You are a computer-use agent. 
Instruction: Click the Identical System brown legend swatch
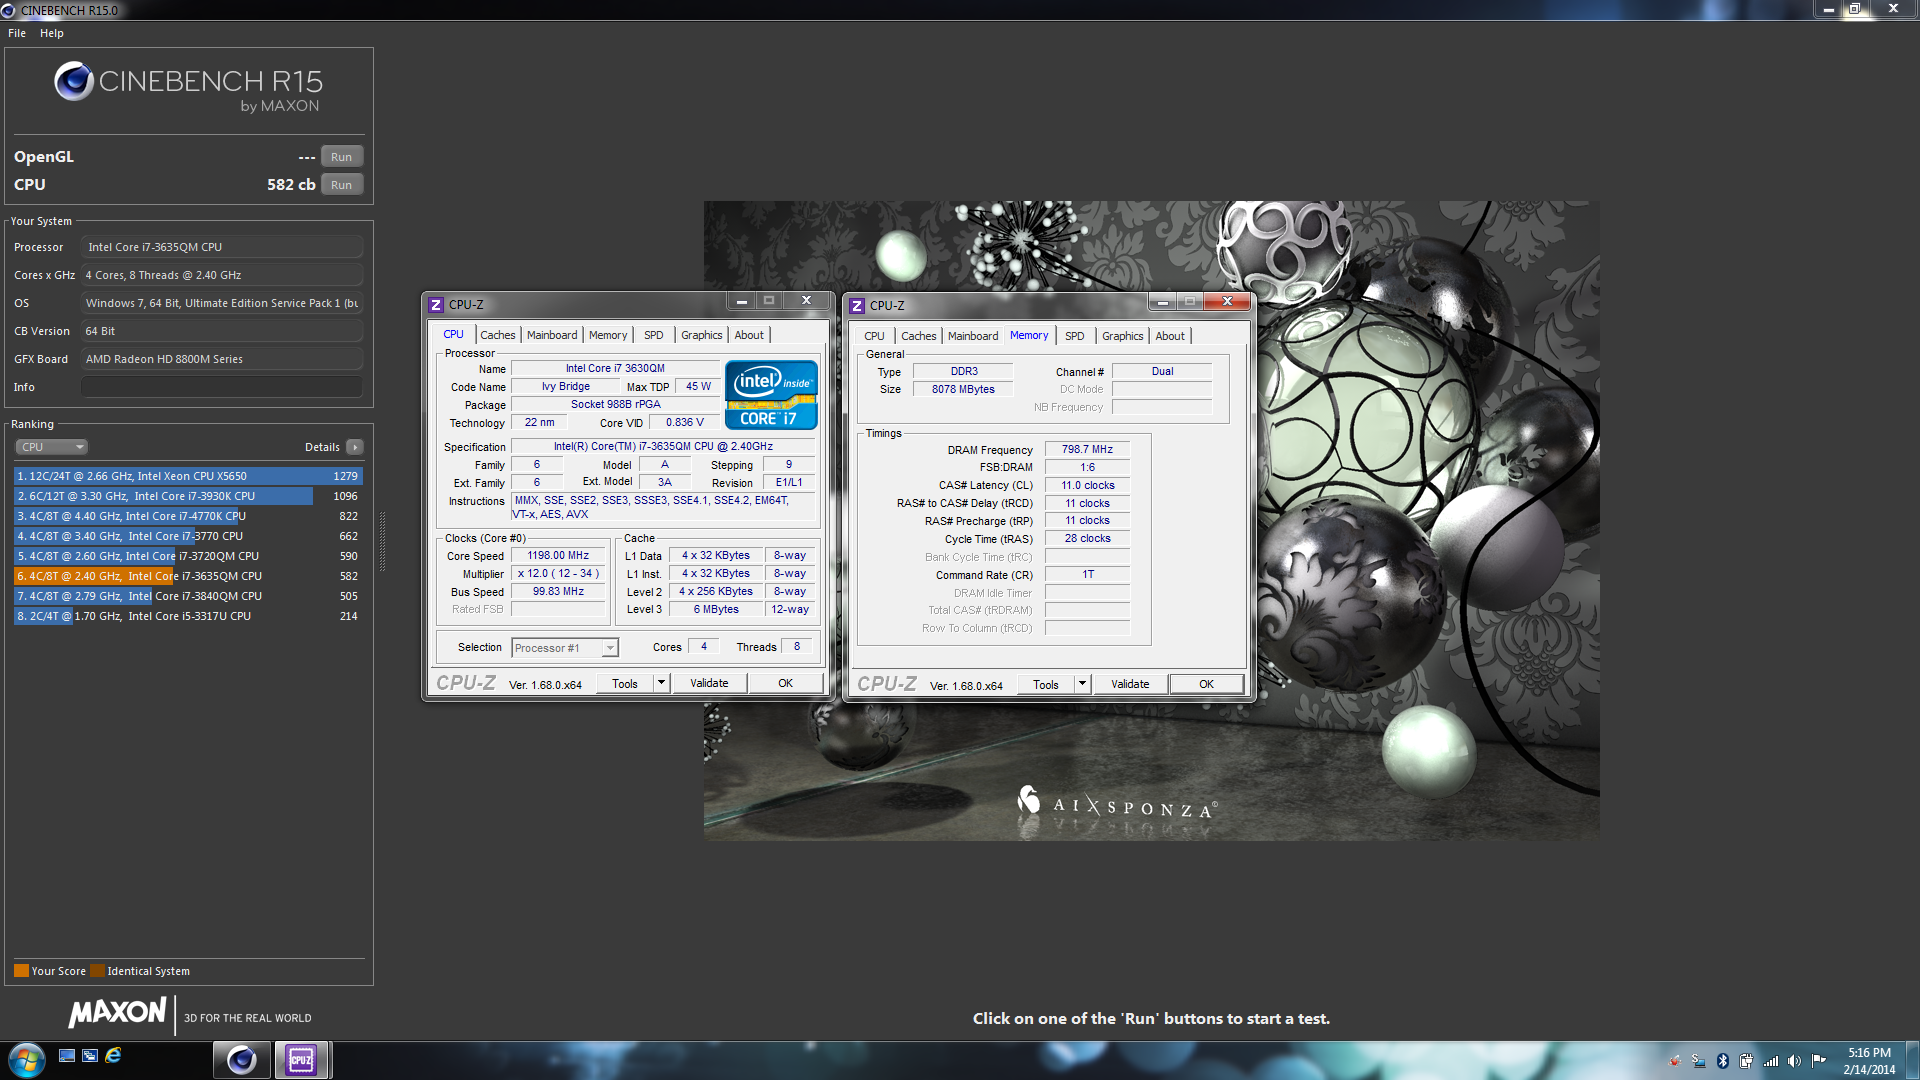point(97,971)
